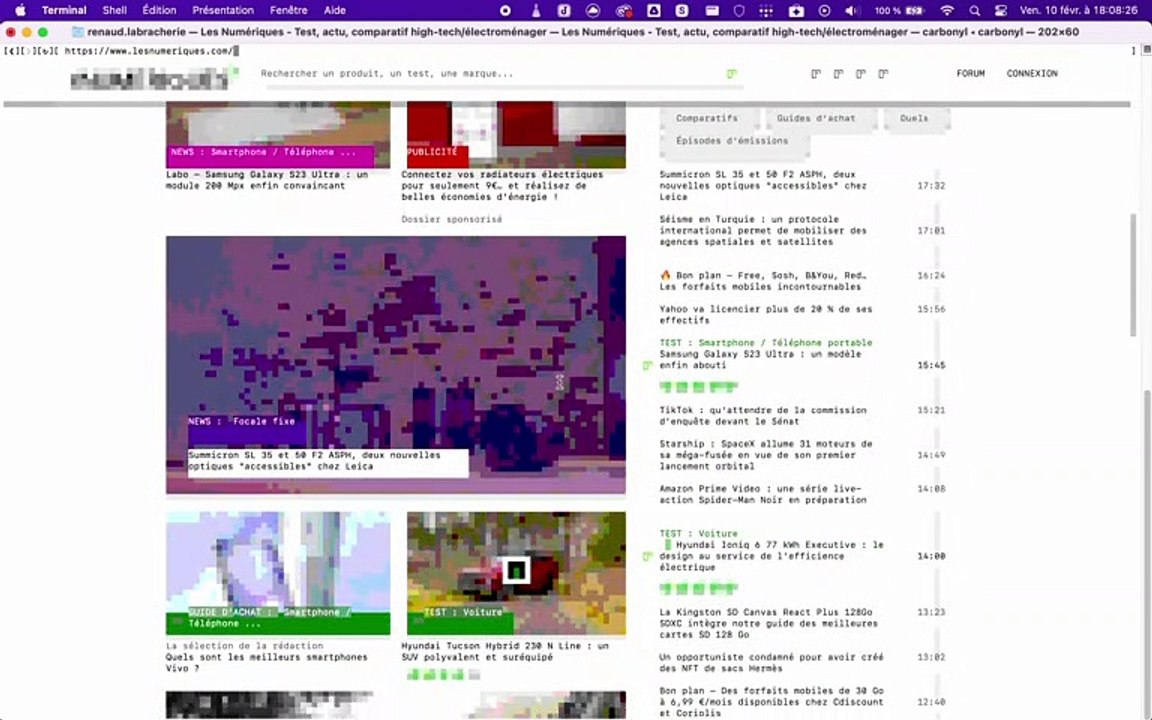The image size is (1152, 720).
Task: Click 'Hyundai Tucson Hybrid 230 N Line' headline
Action: pos(505,652)
